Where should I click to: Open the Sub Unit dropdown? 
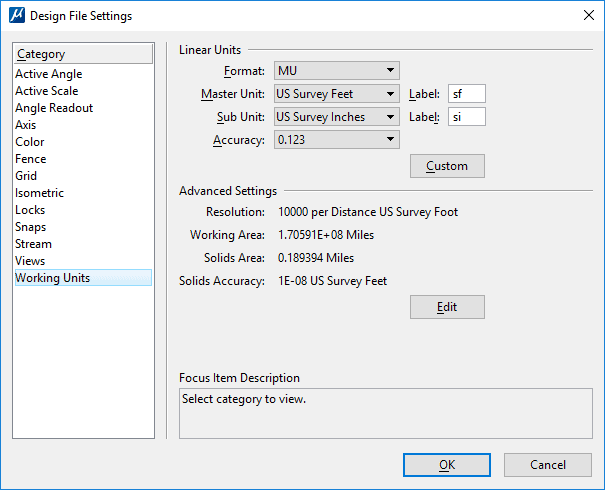coord(336,117)
